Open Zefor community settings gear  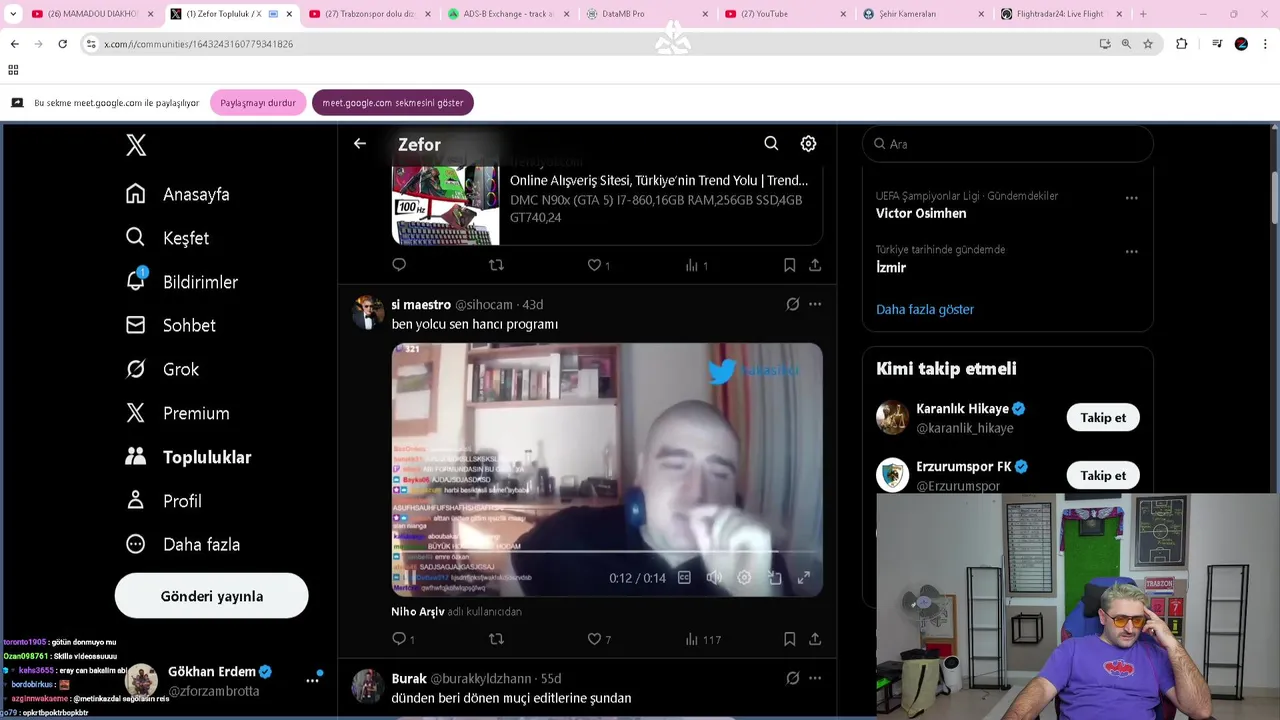(x=808, y=144)
